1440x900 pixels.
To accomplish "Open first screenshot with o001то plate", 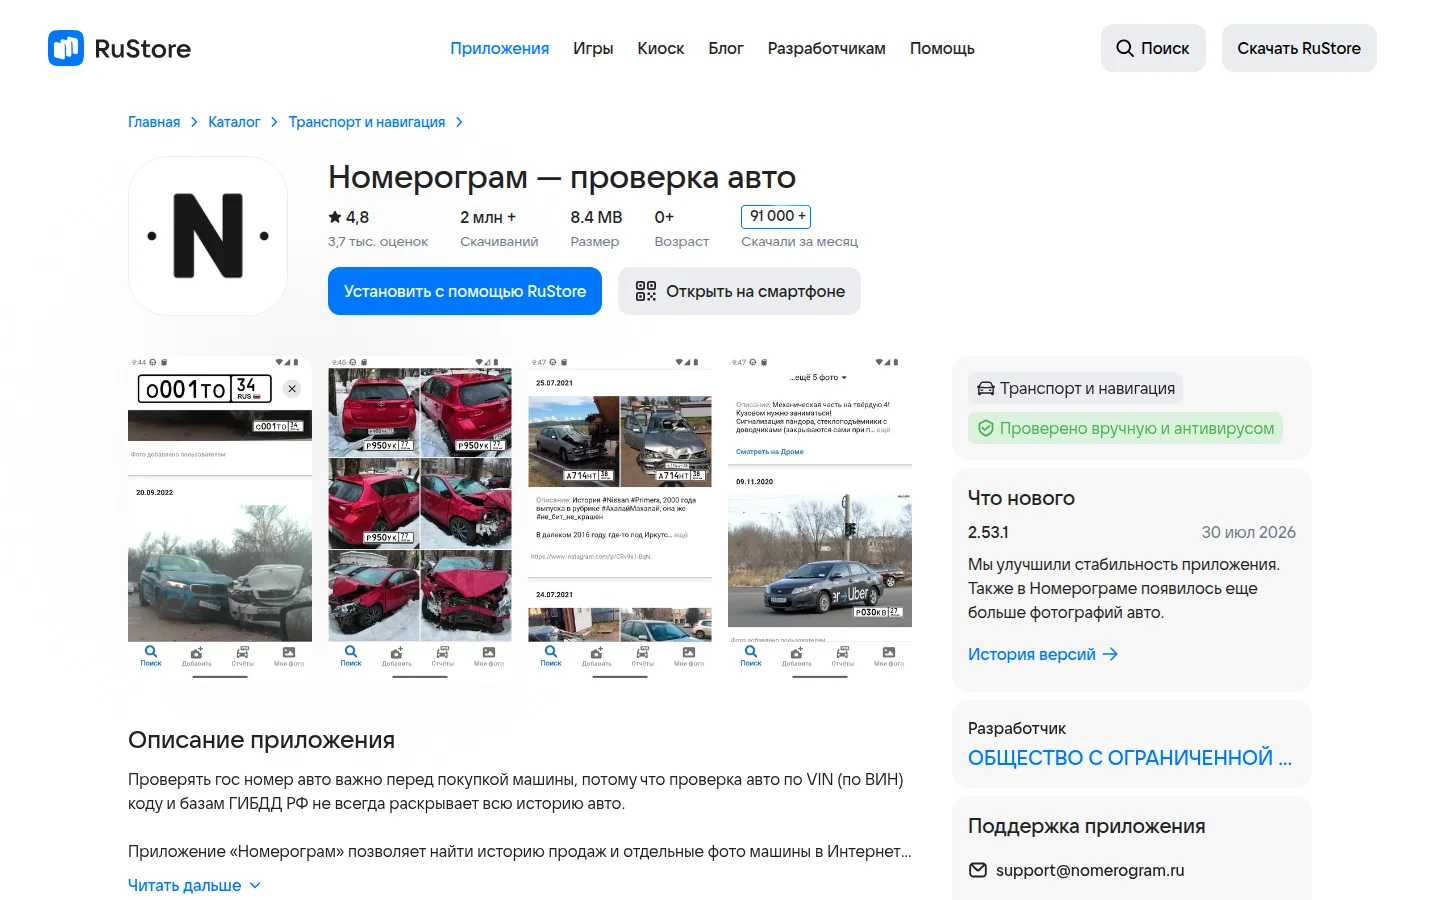I will pyautogui.click(x=220, y=519).
